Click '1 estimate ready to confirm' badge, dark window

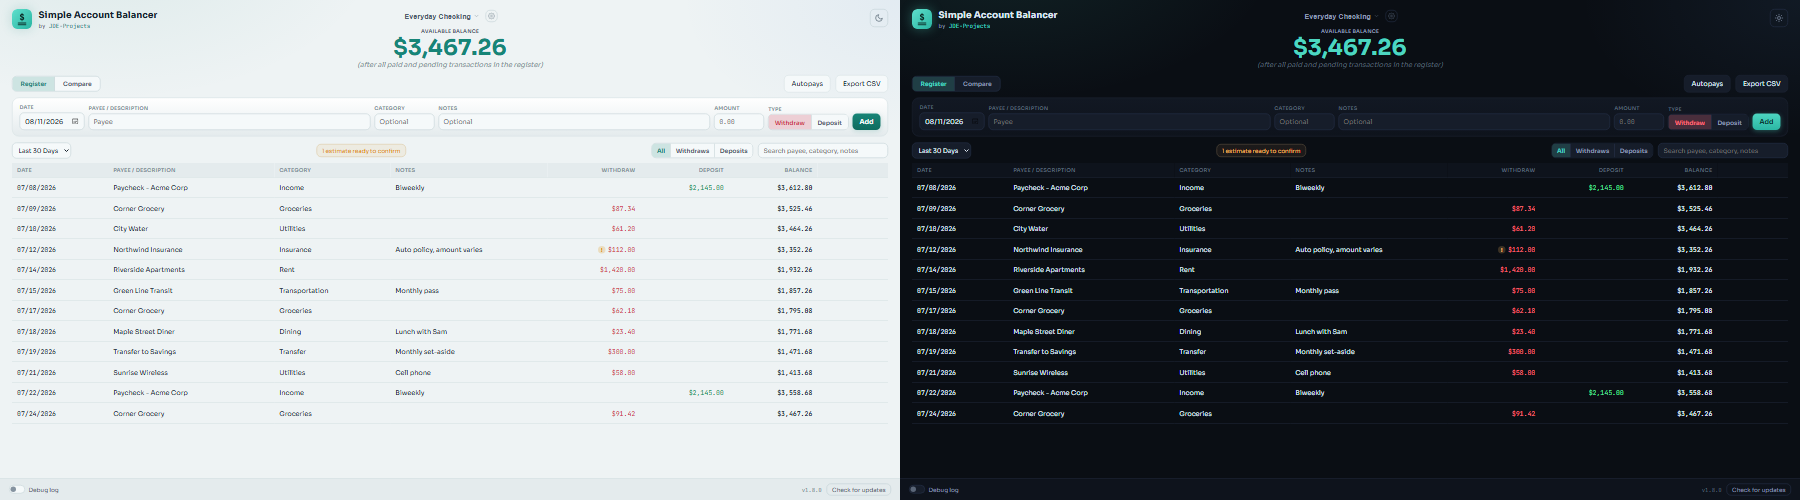pyautogui.click(x=1262, y=151)
